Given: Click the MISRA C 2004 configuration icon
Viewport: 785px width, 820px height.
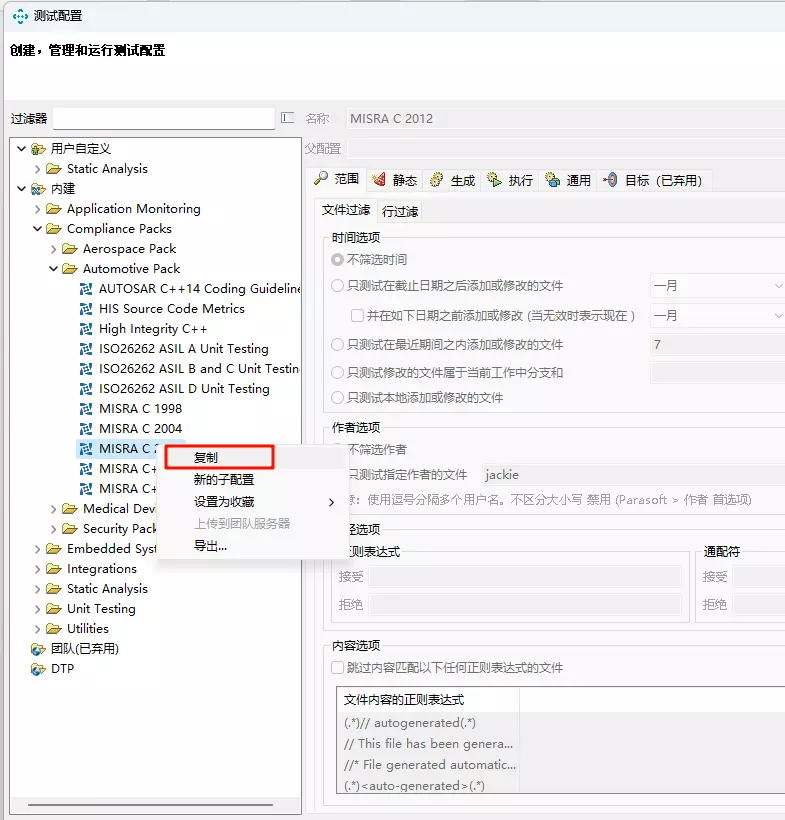Looking at the screenshot, I should [x=87, y=429].
